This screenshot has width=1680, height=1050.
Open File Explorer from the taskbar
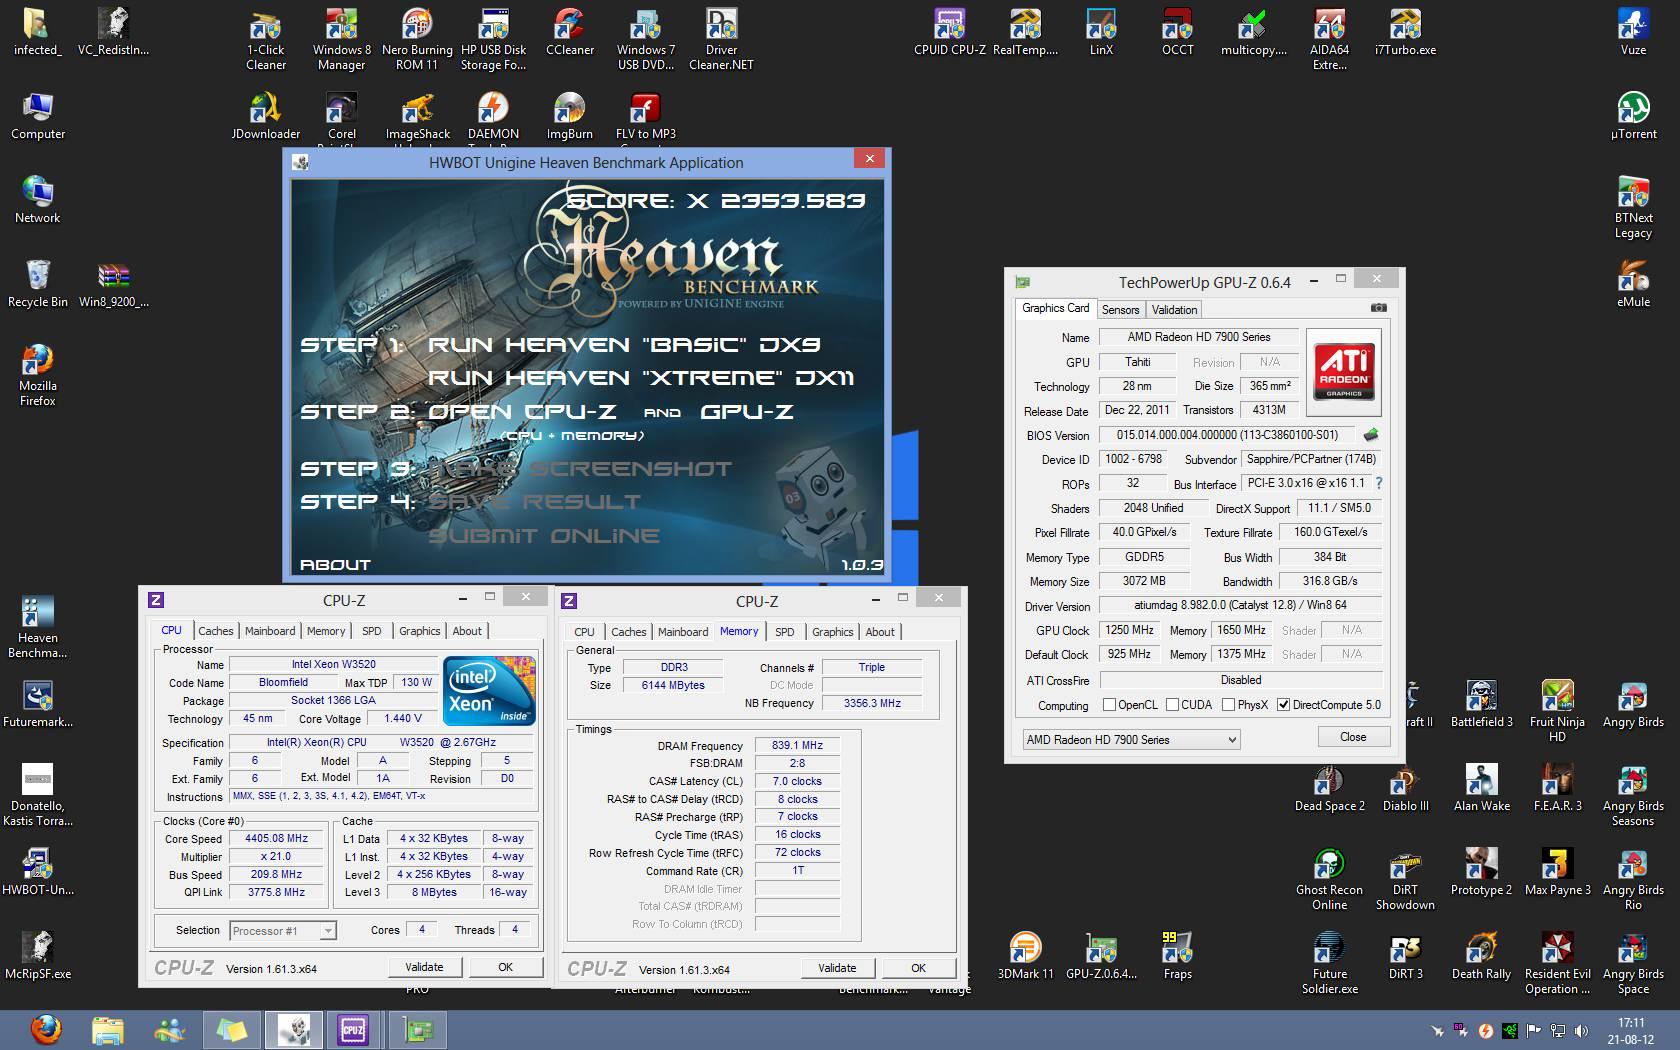[107, 1029]
